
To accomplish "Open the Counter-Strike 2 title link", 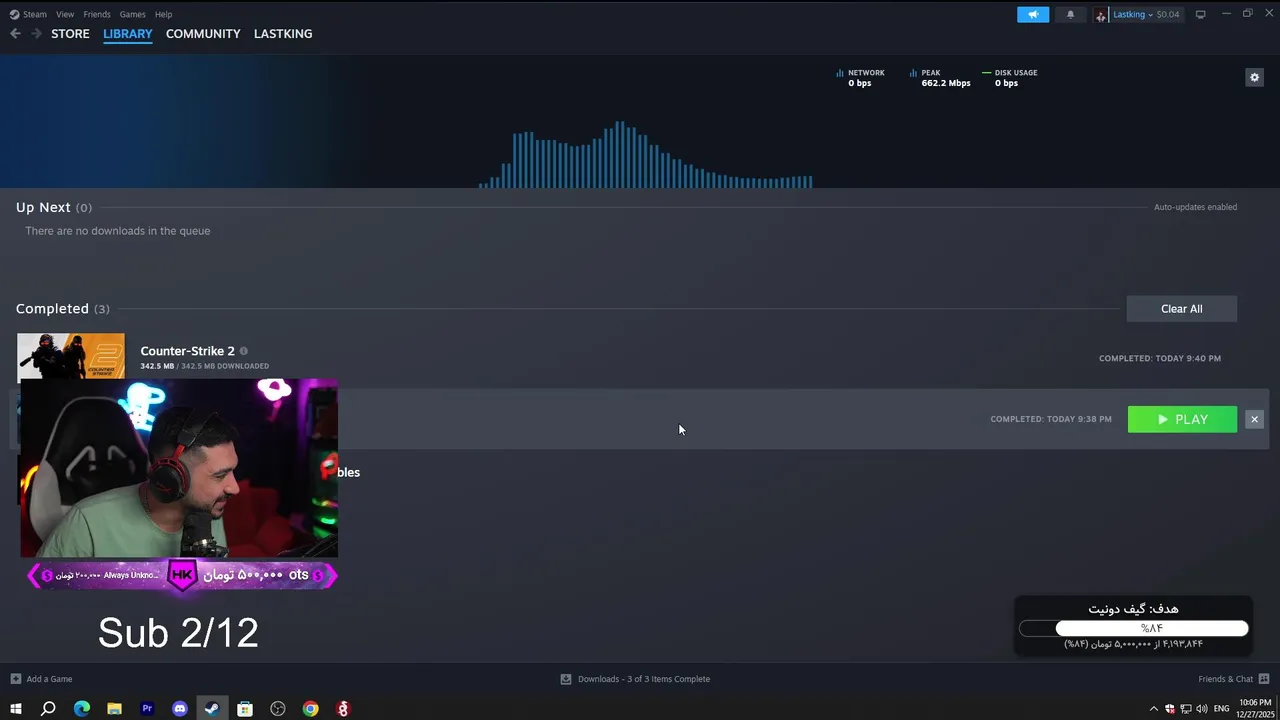I will pos(187,351).
